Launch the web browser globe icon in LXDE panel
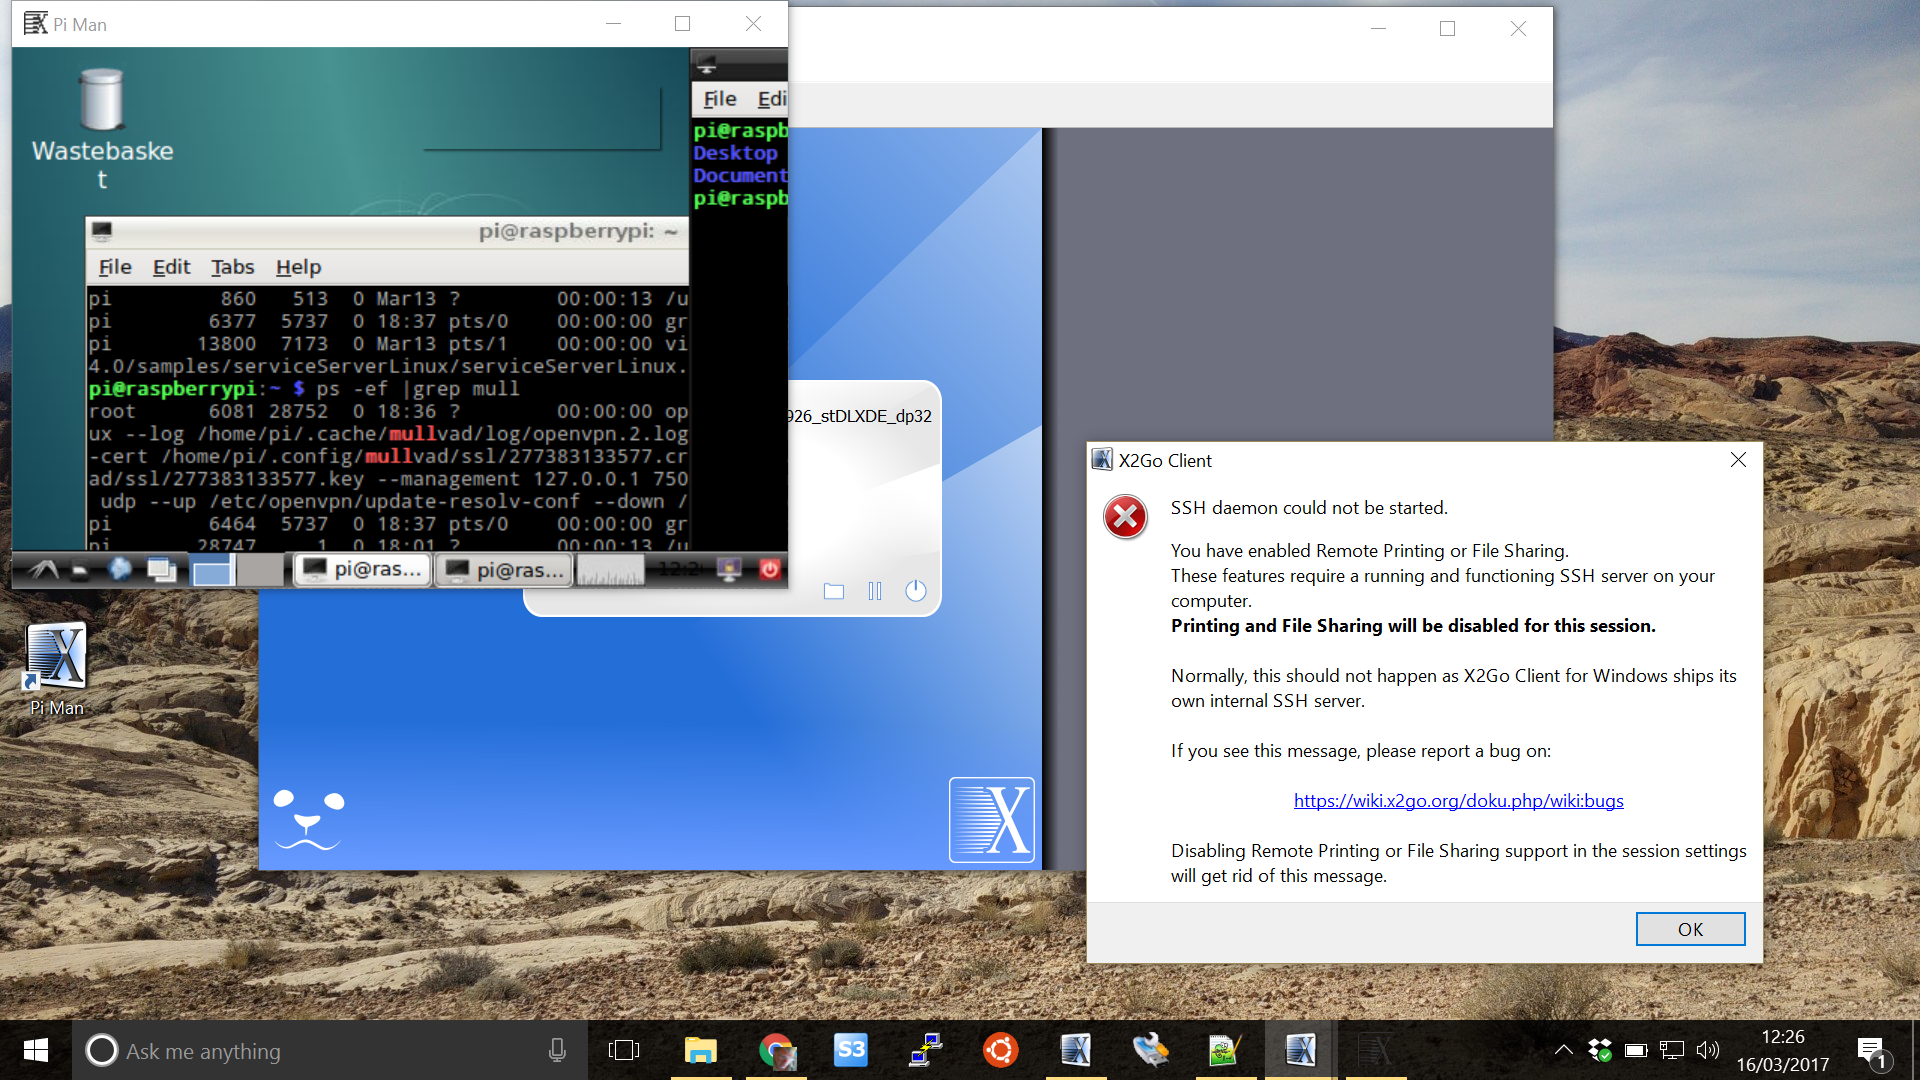 (x=120, y=570)
